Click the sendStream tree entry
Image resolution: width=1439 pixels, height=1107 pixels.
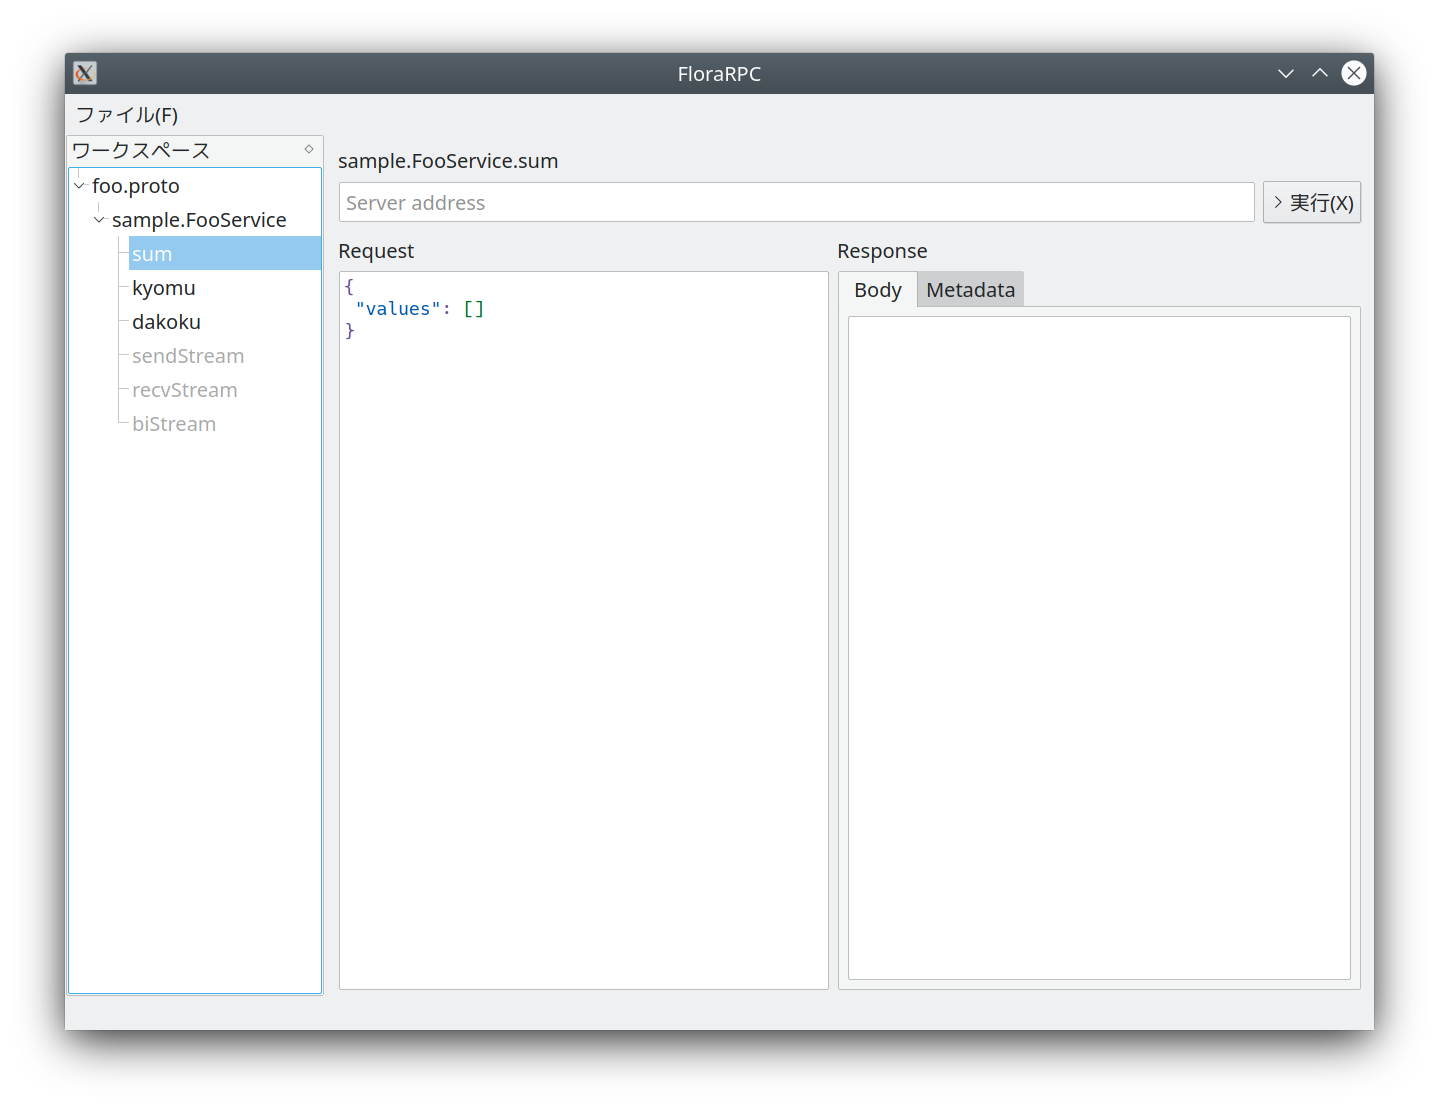click(x=188, y=356)
